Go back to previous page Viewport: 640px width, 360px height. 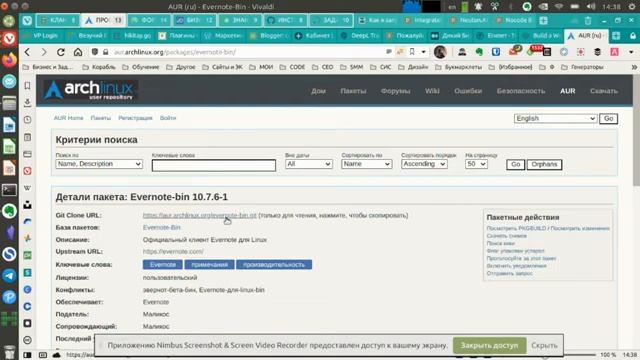click(x=27, y=52)
